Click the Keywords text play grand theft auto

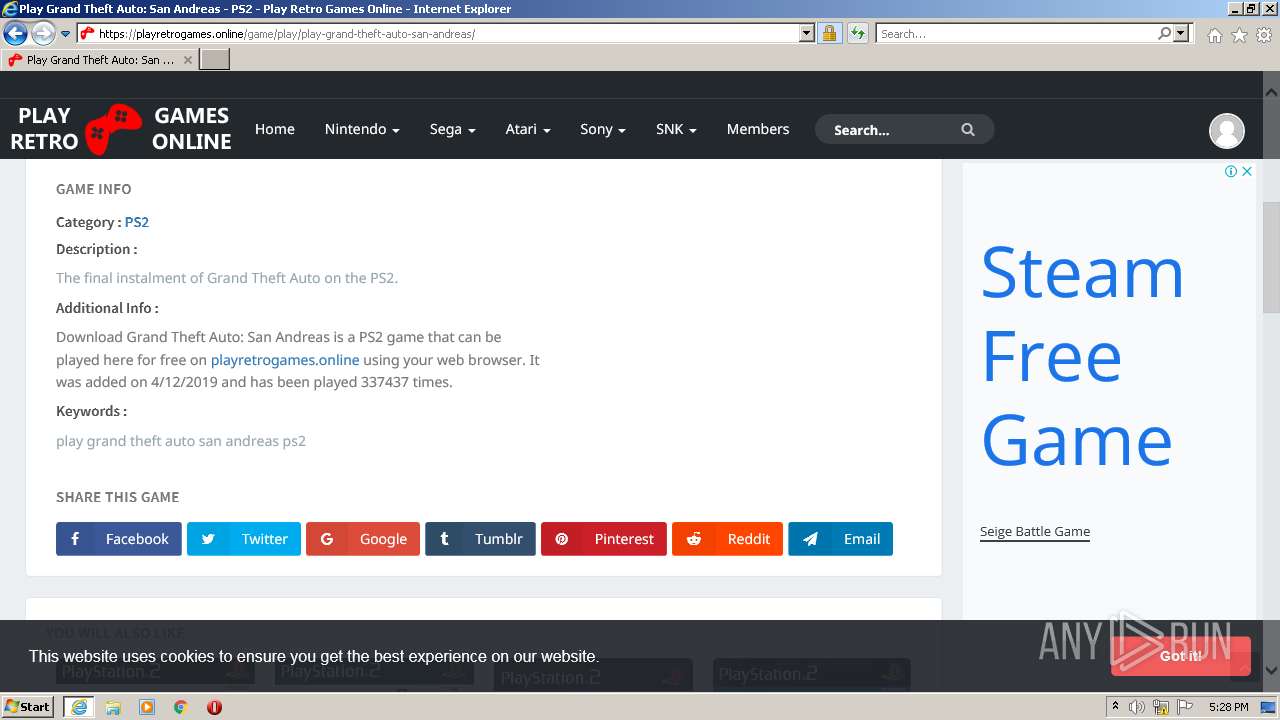(x=181, y=441)
